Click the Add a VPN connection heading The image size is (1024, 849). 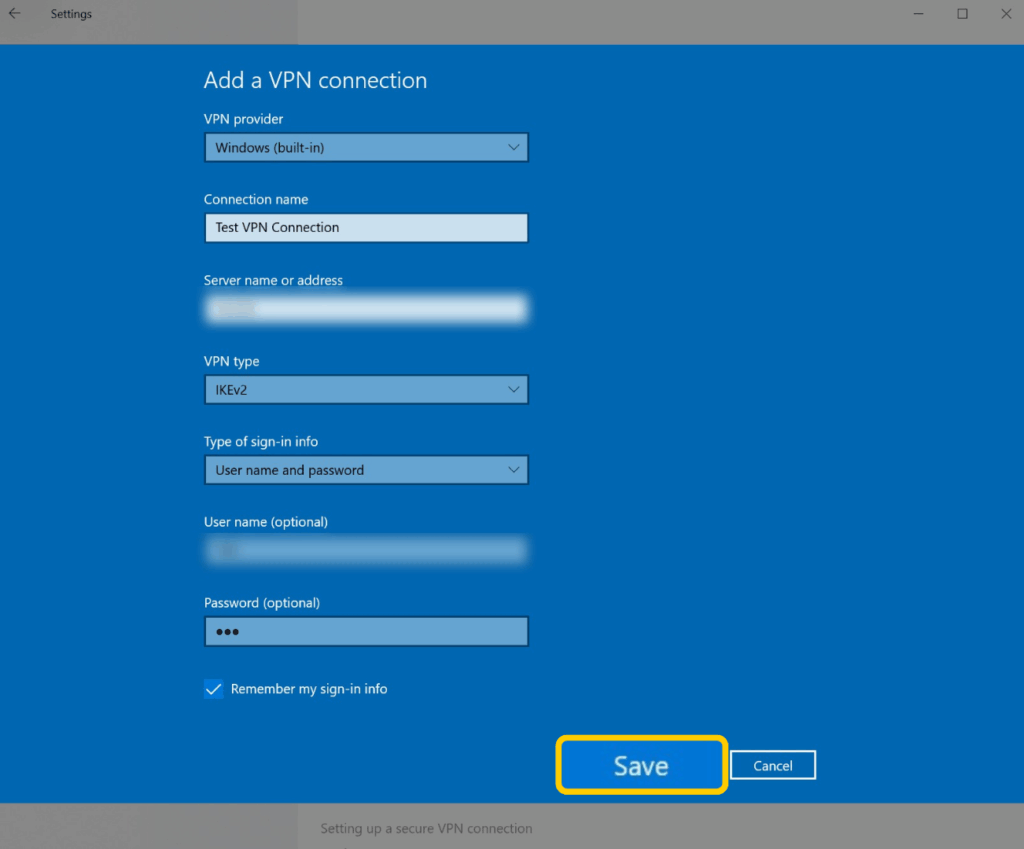(x=315, y=81)
